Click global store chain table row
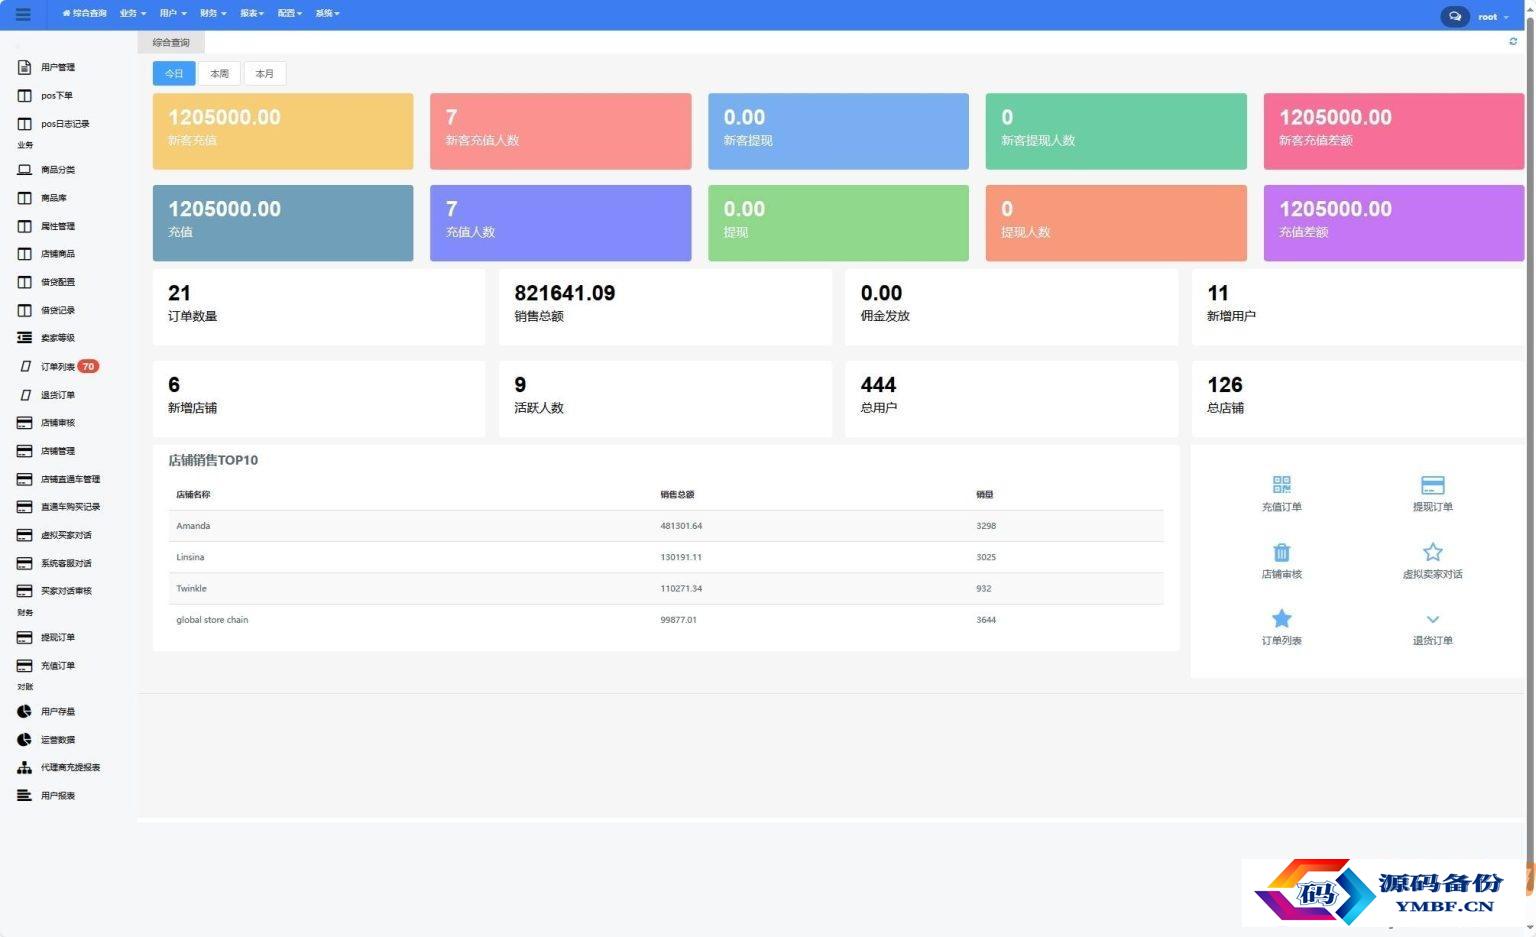 pos(666,620)
